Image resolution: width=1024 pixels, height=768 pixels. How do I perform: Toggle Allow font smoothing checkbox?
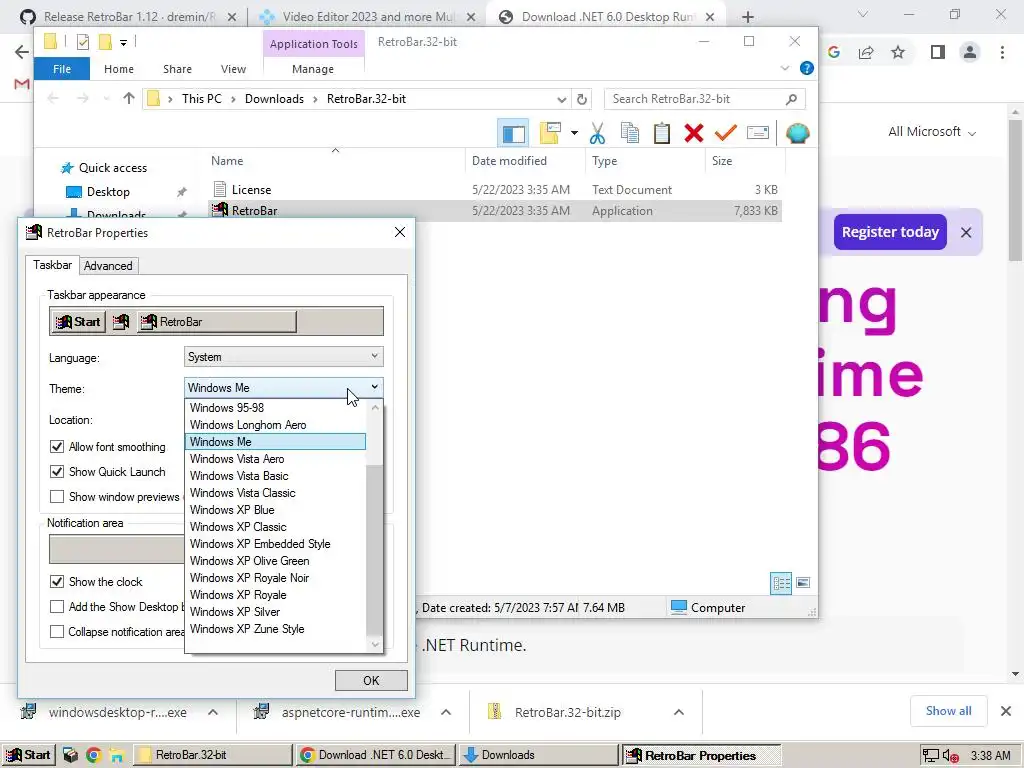[x=57, y=447]
